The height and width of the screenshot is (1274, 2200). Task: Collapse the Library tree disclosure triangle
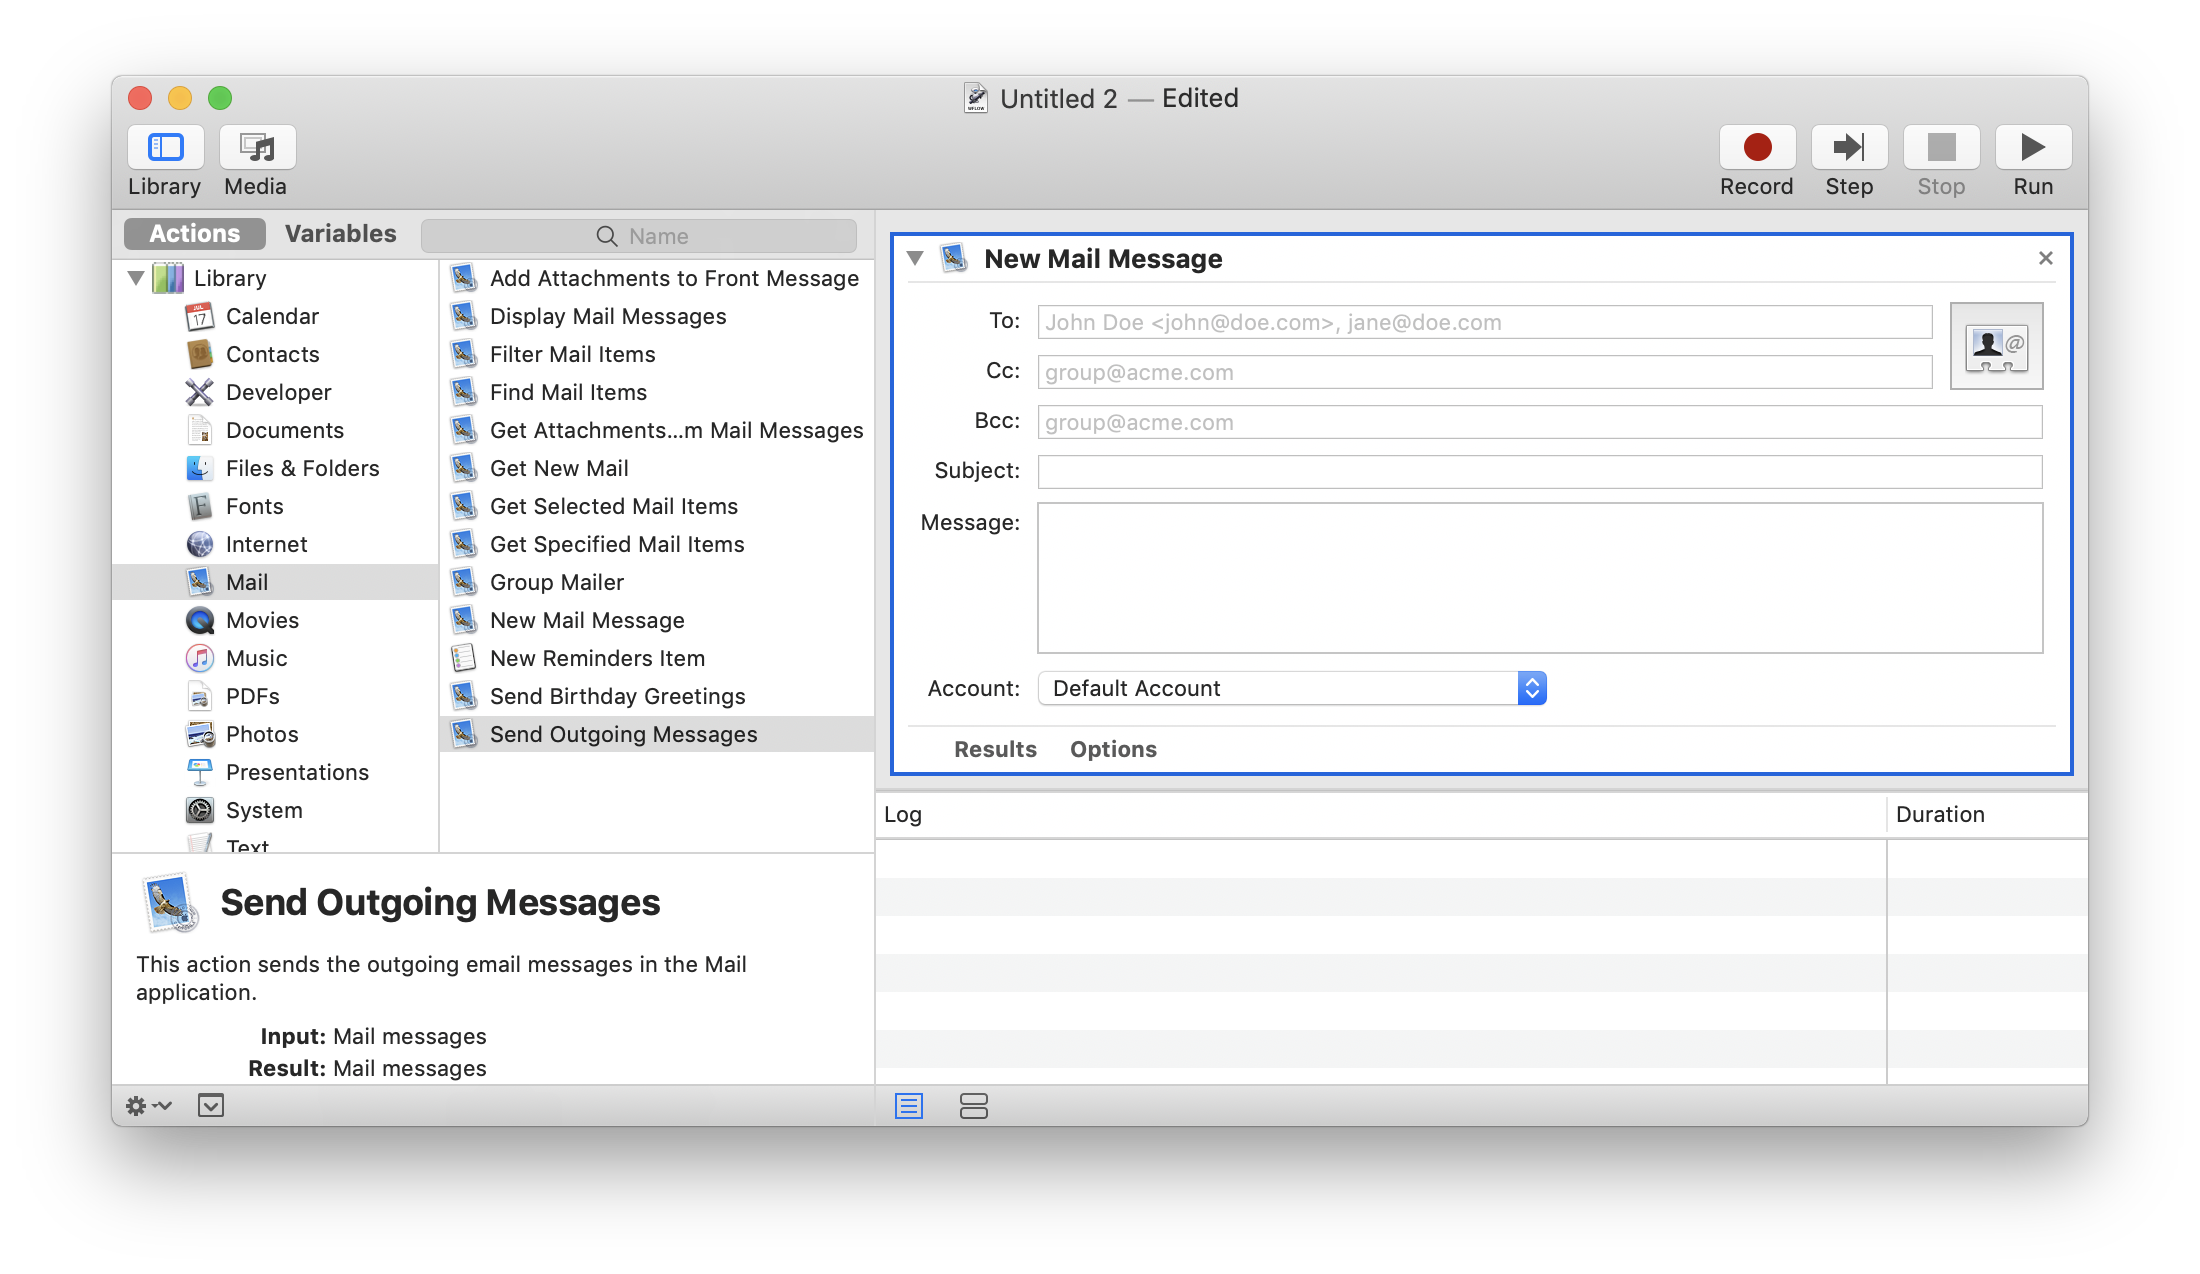pos(136,278)
